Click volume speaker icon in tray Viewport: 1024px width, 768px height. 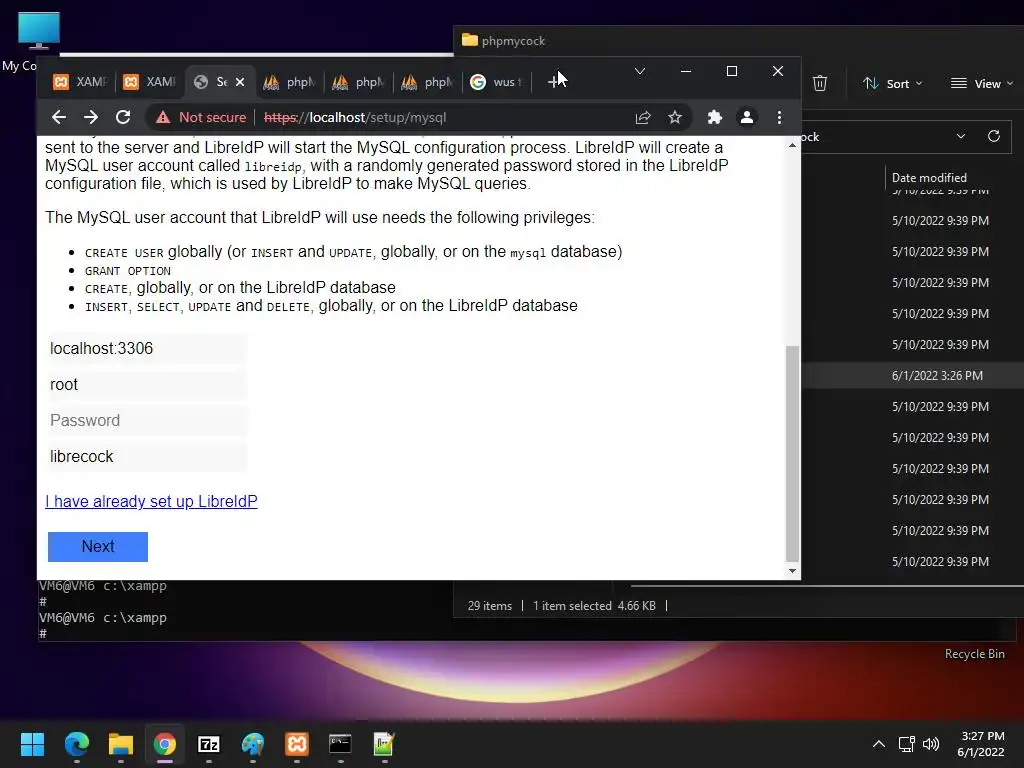[931, 744]
